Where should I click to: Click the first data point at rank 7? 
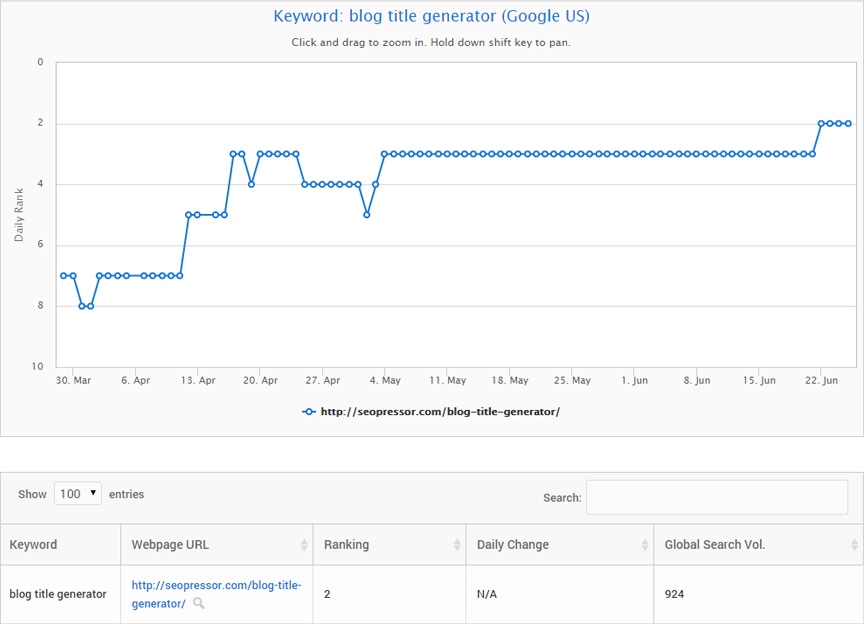click(x=63, y=276)
